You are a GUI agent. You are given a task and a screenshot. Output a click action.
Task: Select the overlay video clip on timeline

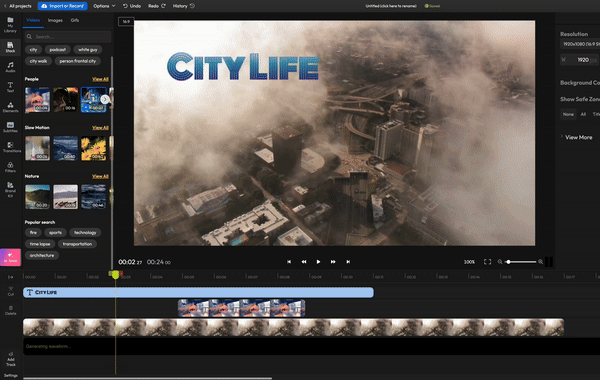pyautogui.click(x=241, y=308)
